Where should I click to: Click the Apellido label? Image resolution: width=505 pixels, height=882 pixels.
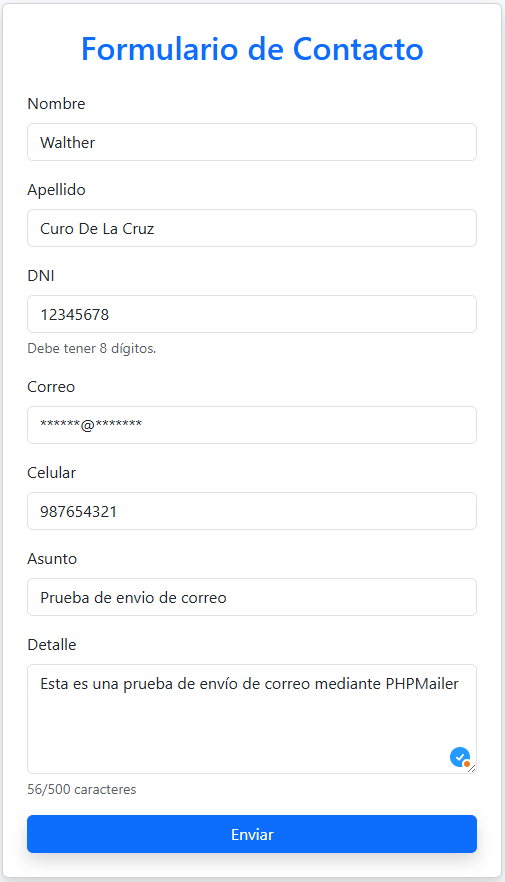click(x=56, y=190)
